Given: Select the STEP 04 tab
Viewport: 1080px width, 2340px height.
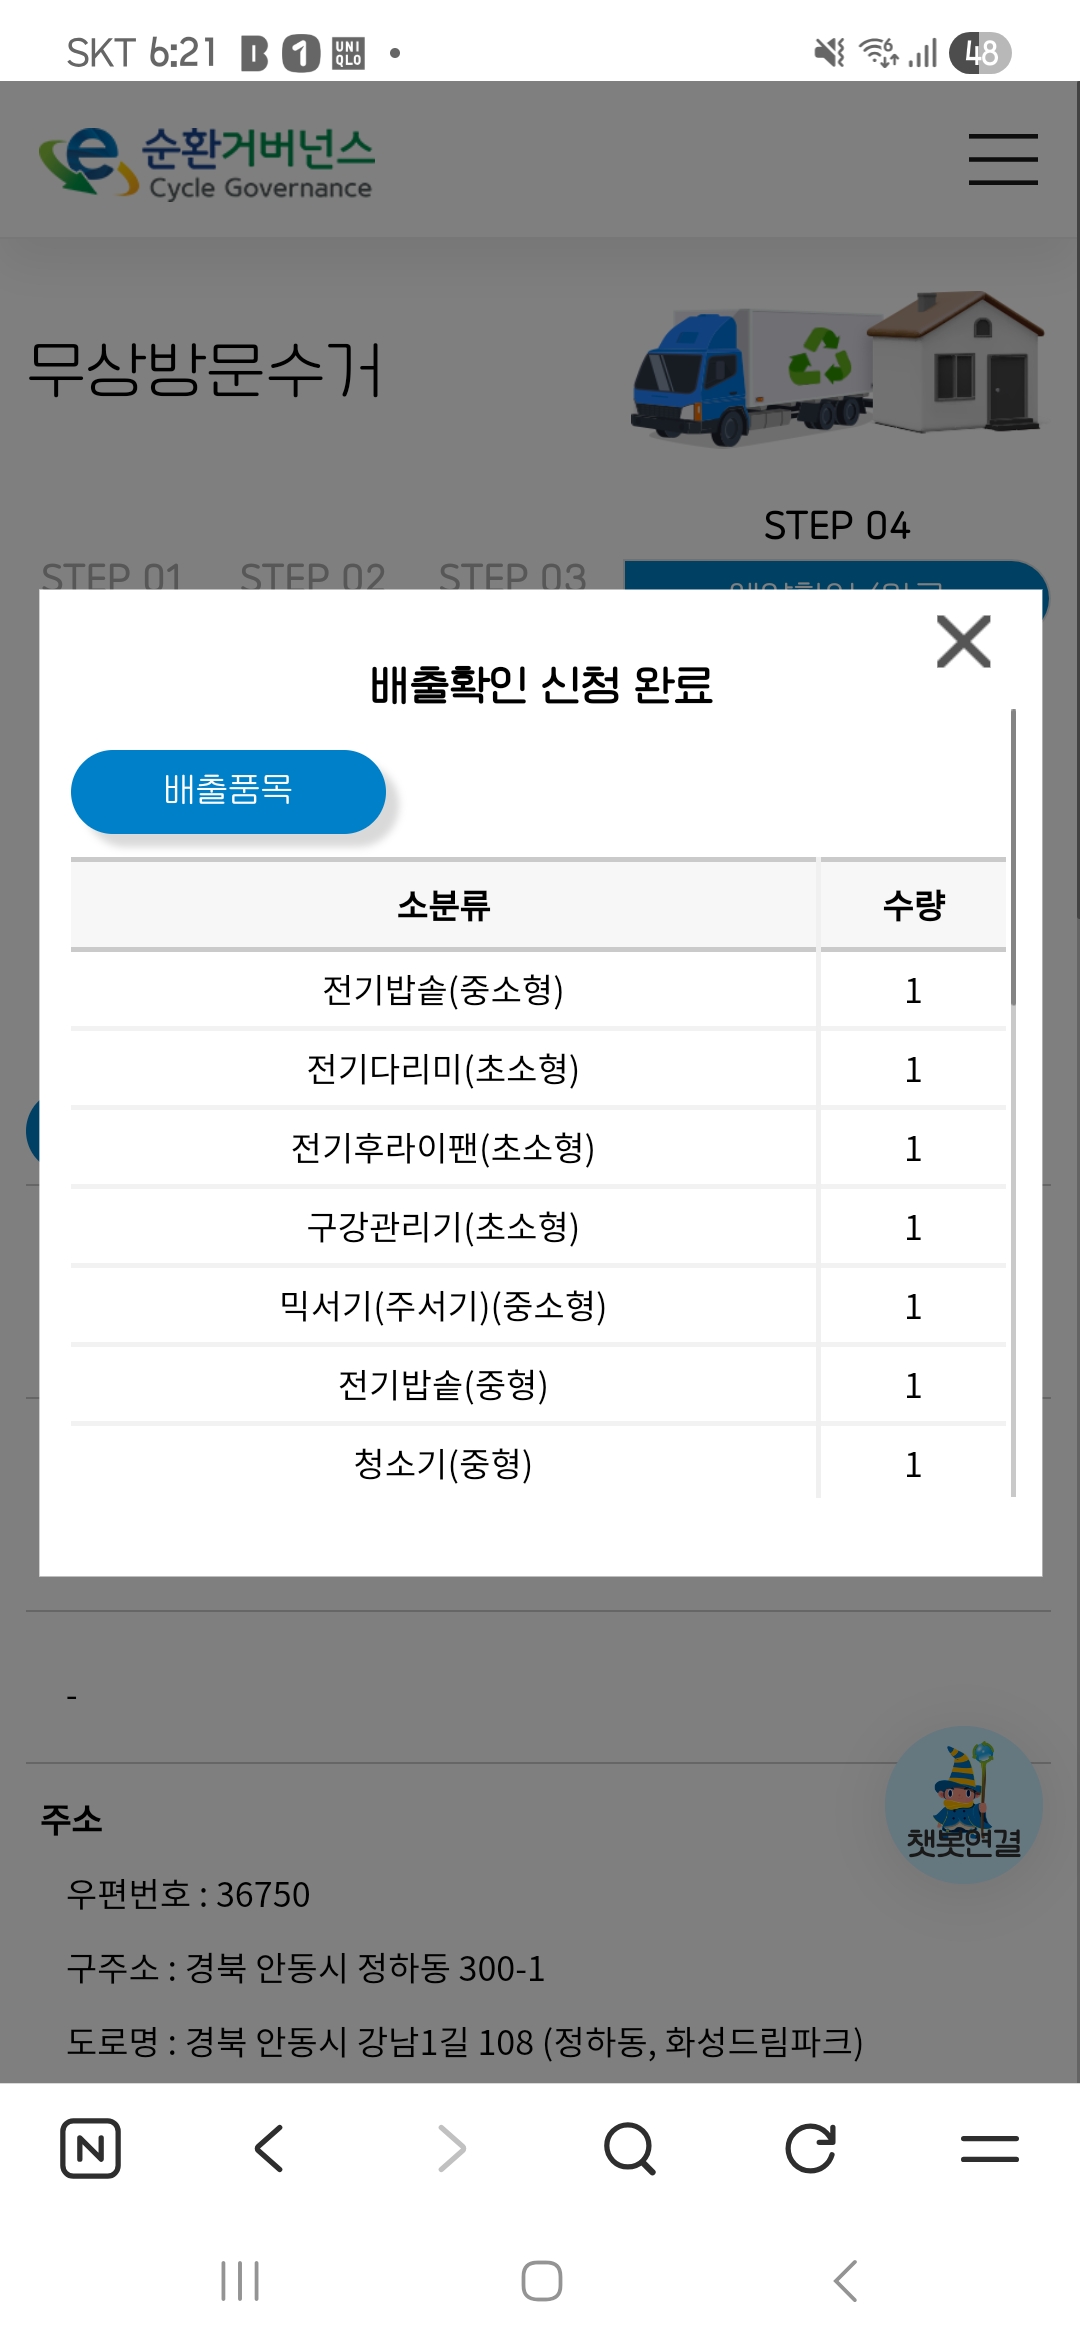Looking at the screenshot, I should 836,527.
